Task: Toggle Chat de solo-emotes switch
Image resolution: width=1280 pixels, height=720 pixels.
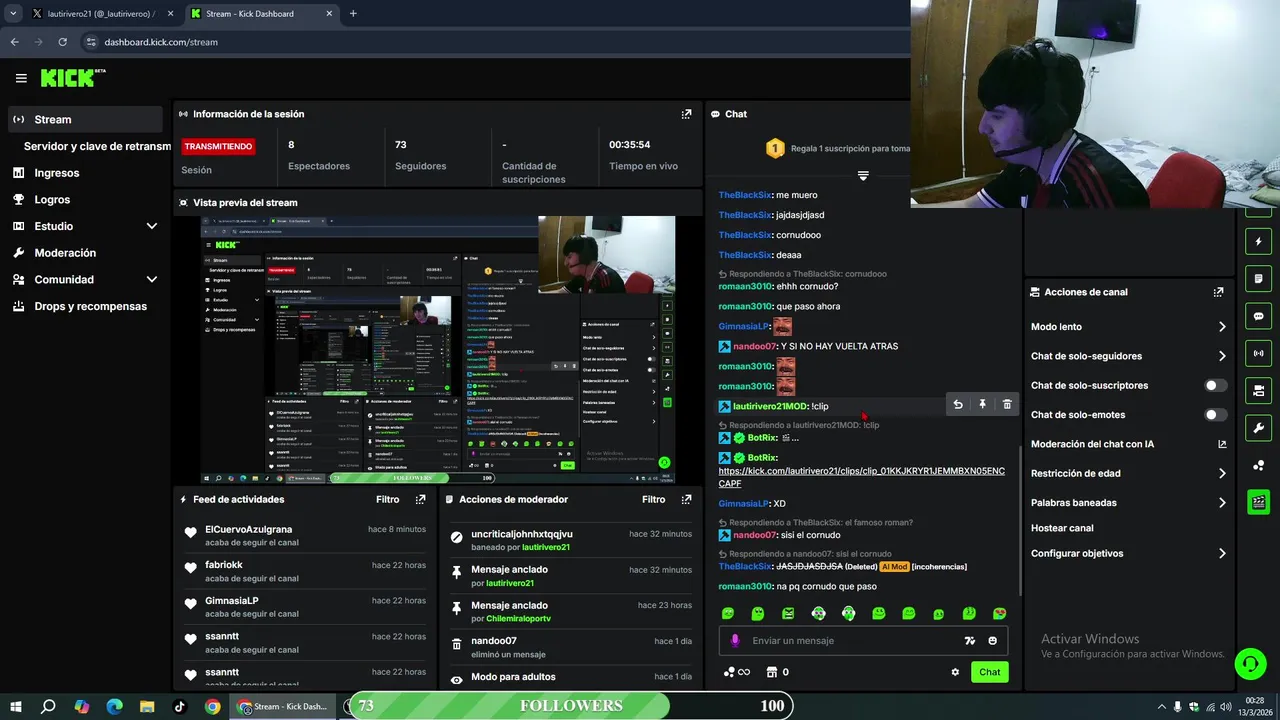Action: coord(1215,415)
